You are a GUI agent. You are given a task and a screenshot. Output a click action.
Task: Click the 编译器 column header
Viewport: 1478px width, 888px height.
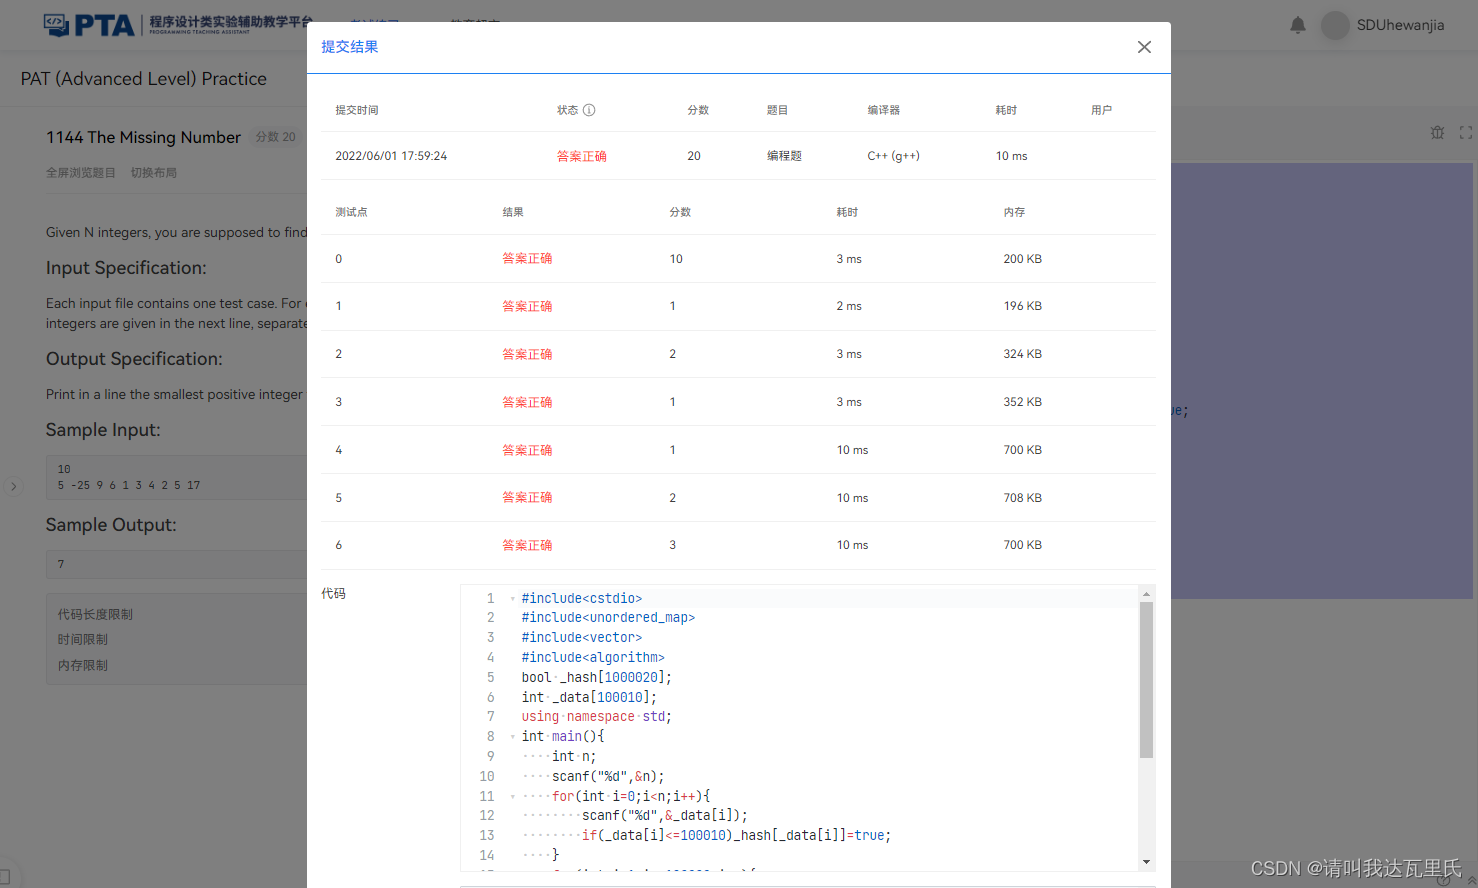pos(883,110)
